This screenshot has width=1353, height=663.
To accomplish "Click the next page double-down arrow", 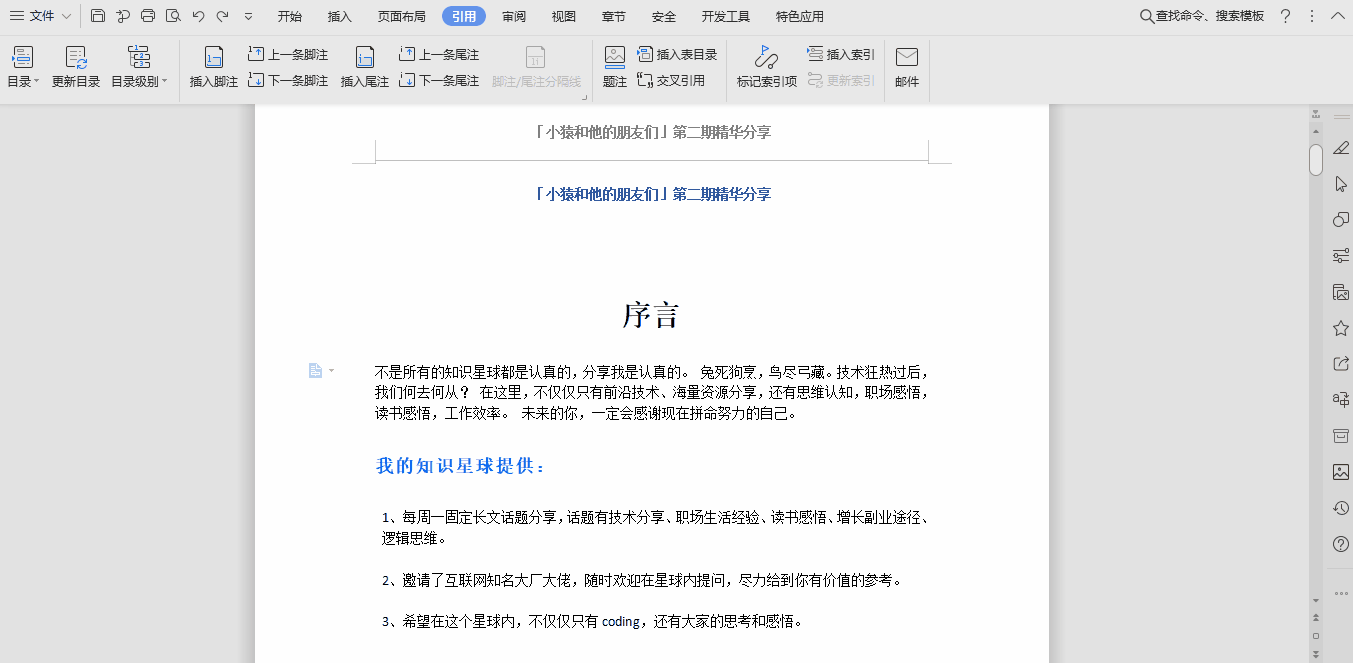I will pos(1316,653).
